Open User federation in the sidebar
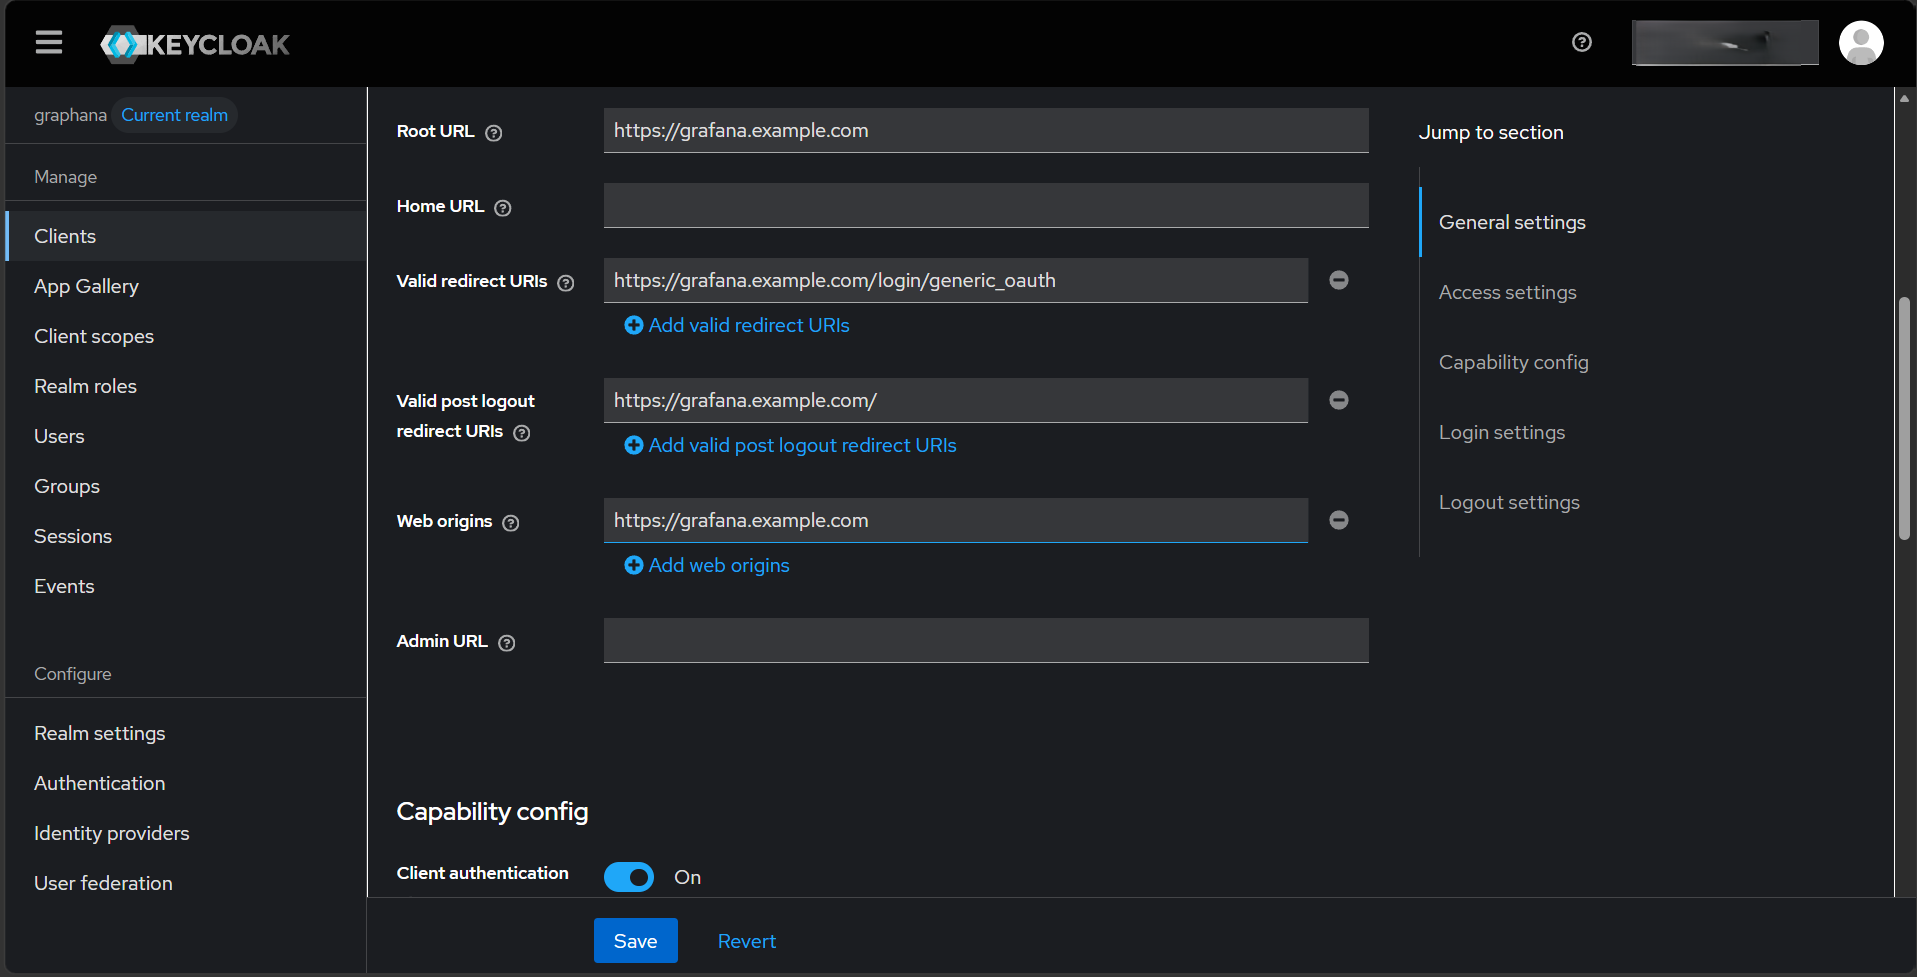1917x977 pixels. pos(186,883)
